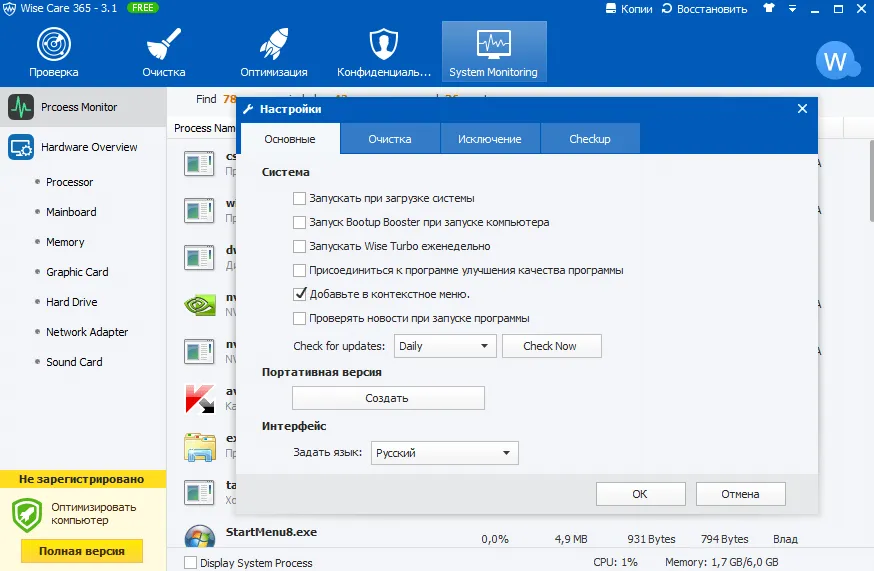Select the Hardware Overview monitor icon
Screen dimensions: 874x571
pyautogui.click(x=21, y=147)
